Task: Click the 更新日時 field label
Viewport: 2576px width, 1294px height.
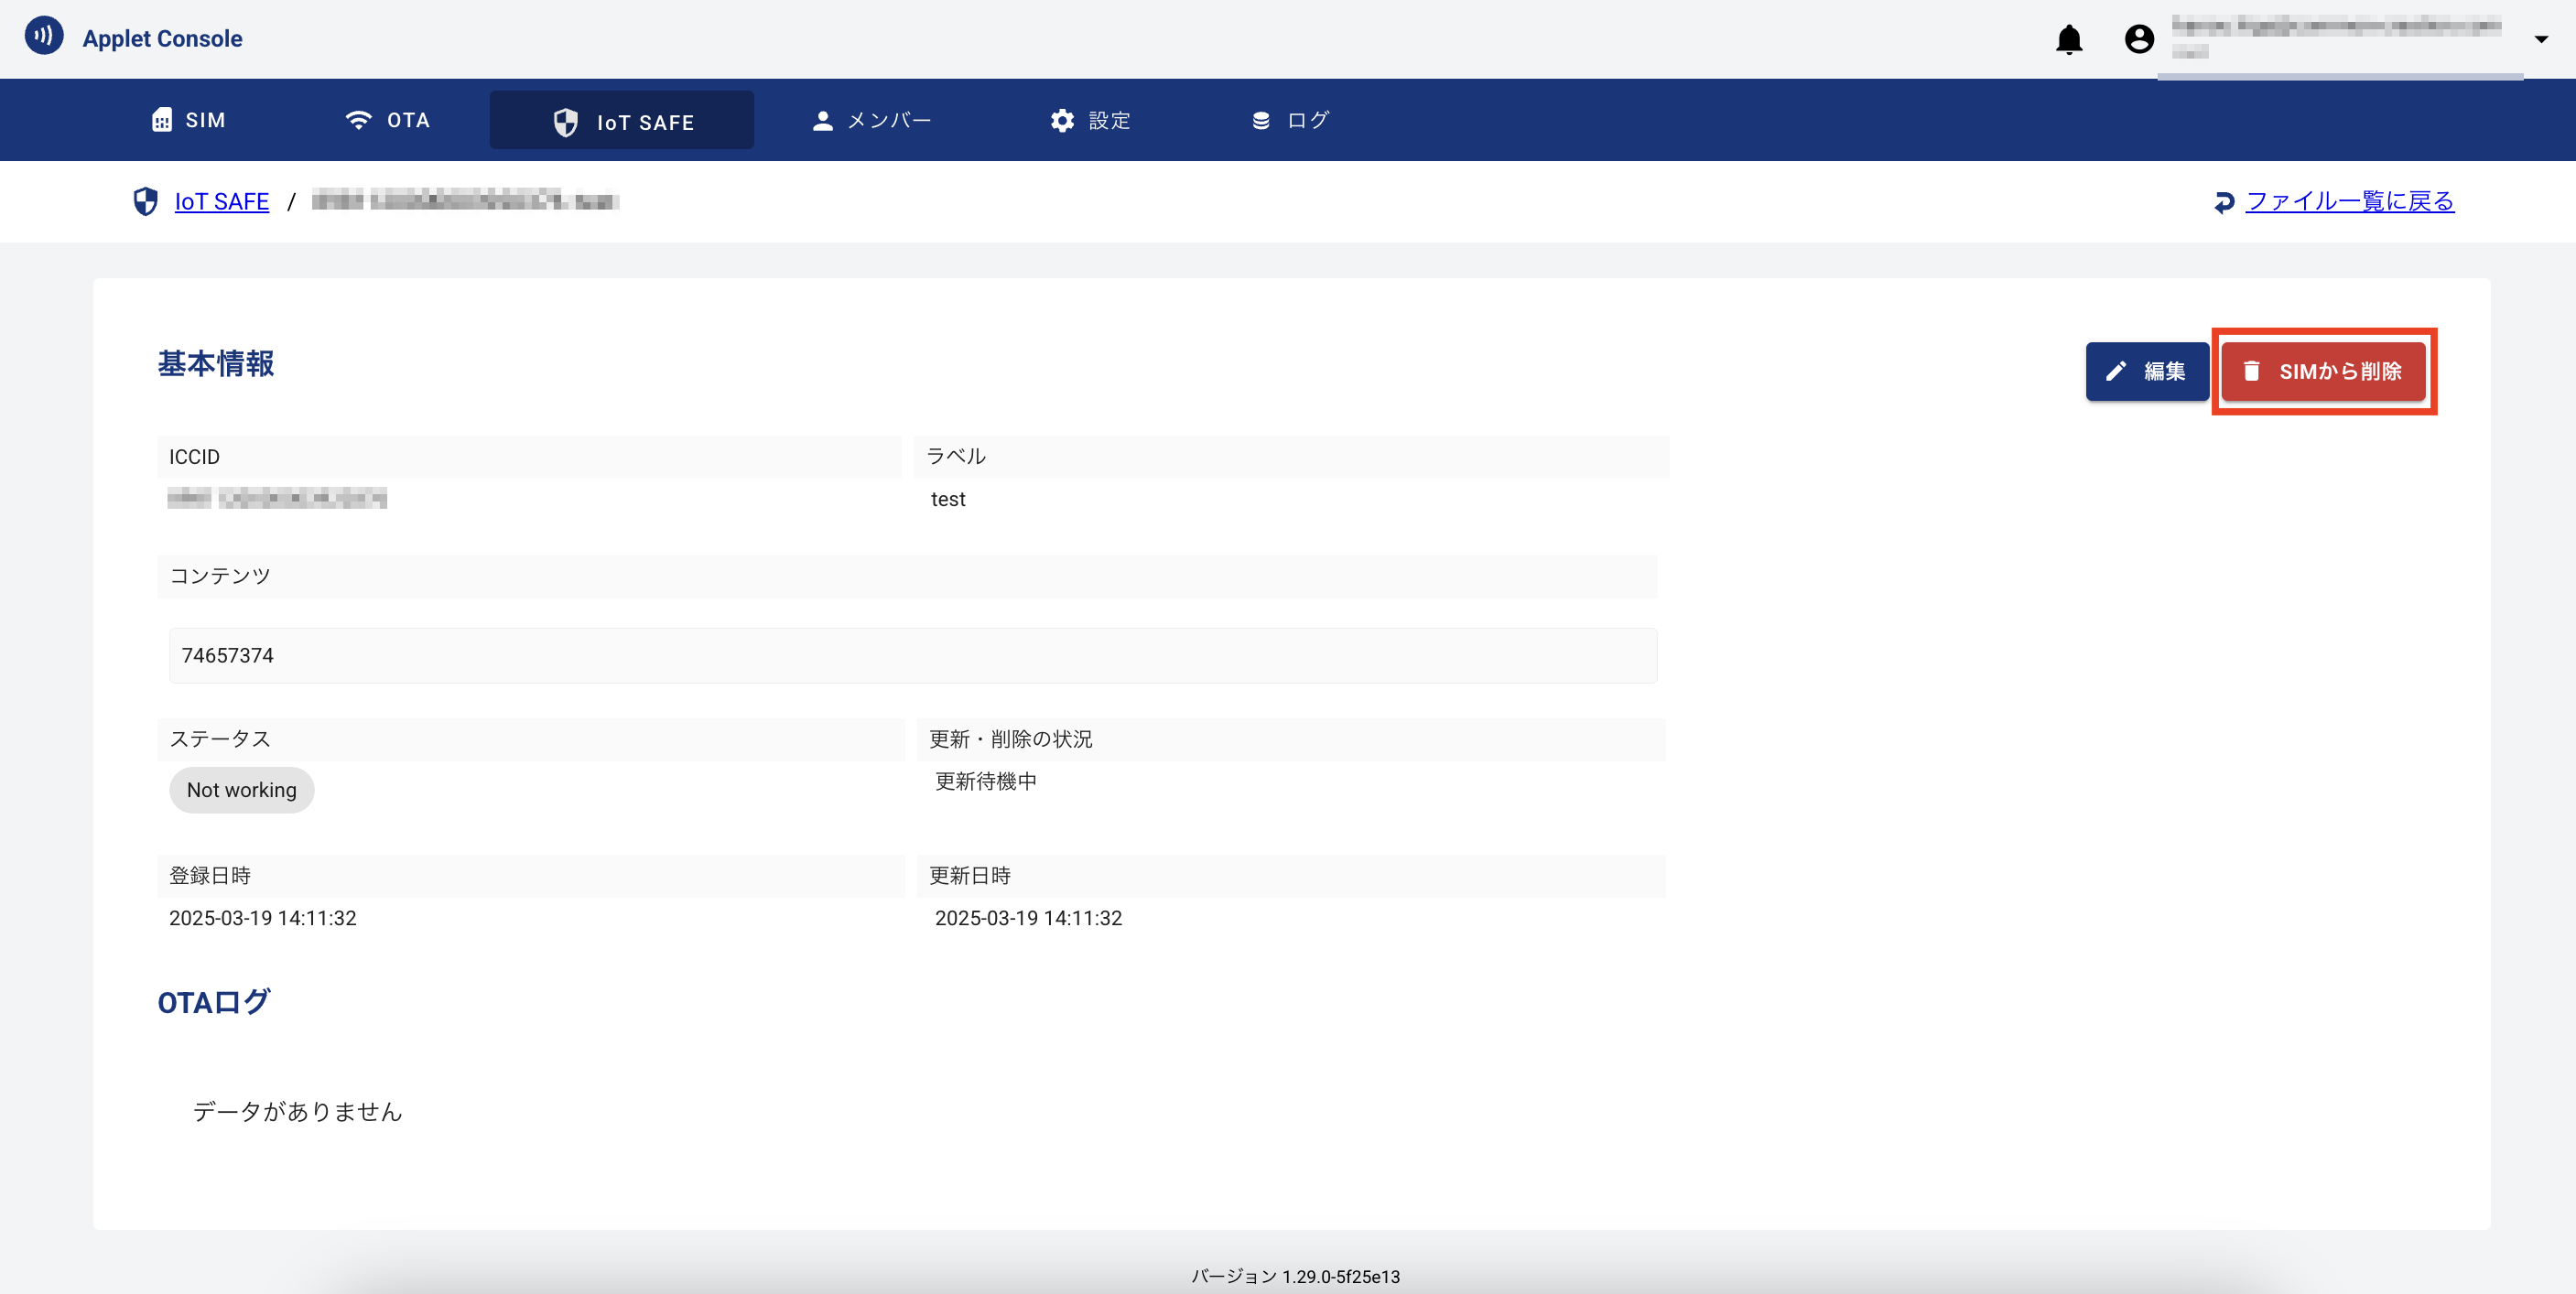Action: coord(970,876)
